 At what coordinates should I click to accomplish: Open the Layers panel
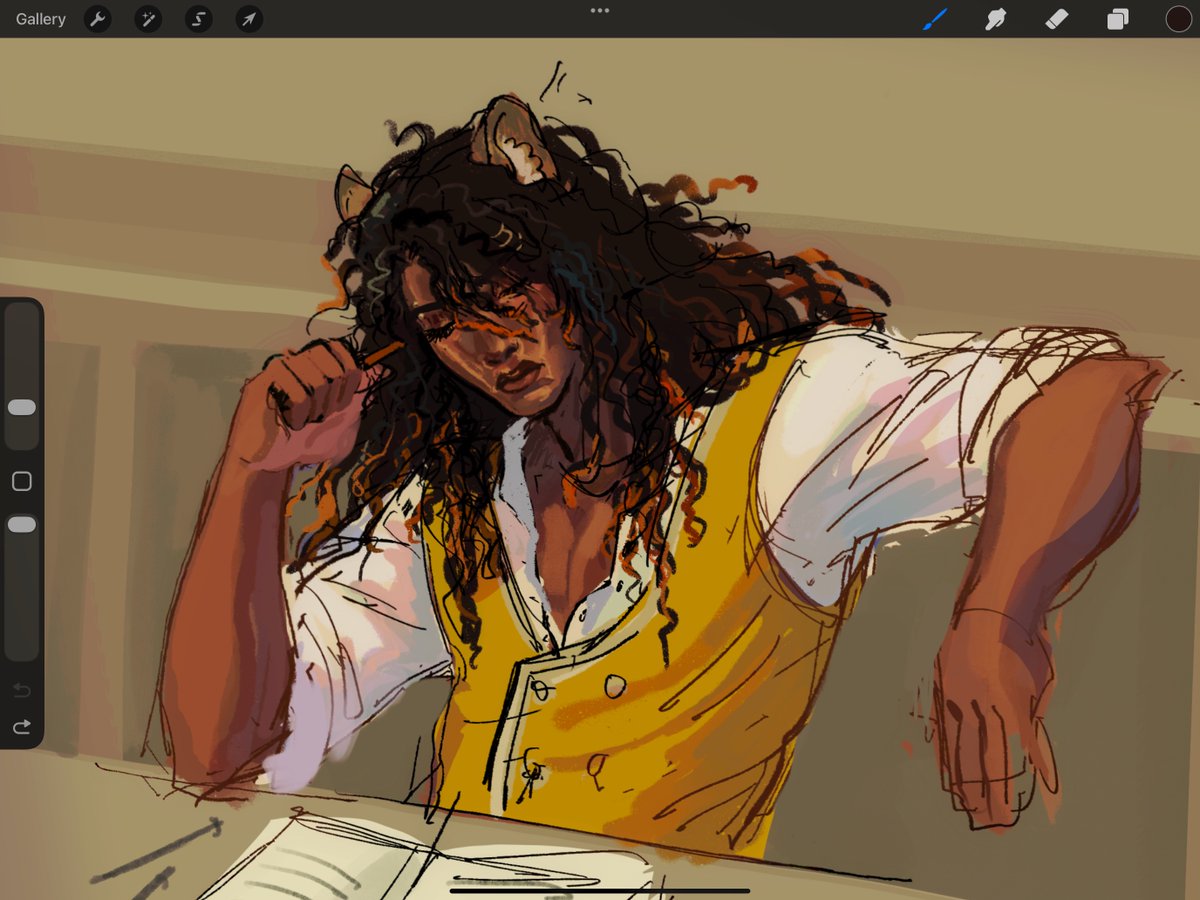(1118, 19)
